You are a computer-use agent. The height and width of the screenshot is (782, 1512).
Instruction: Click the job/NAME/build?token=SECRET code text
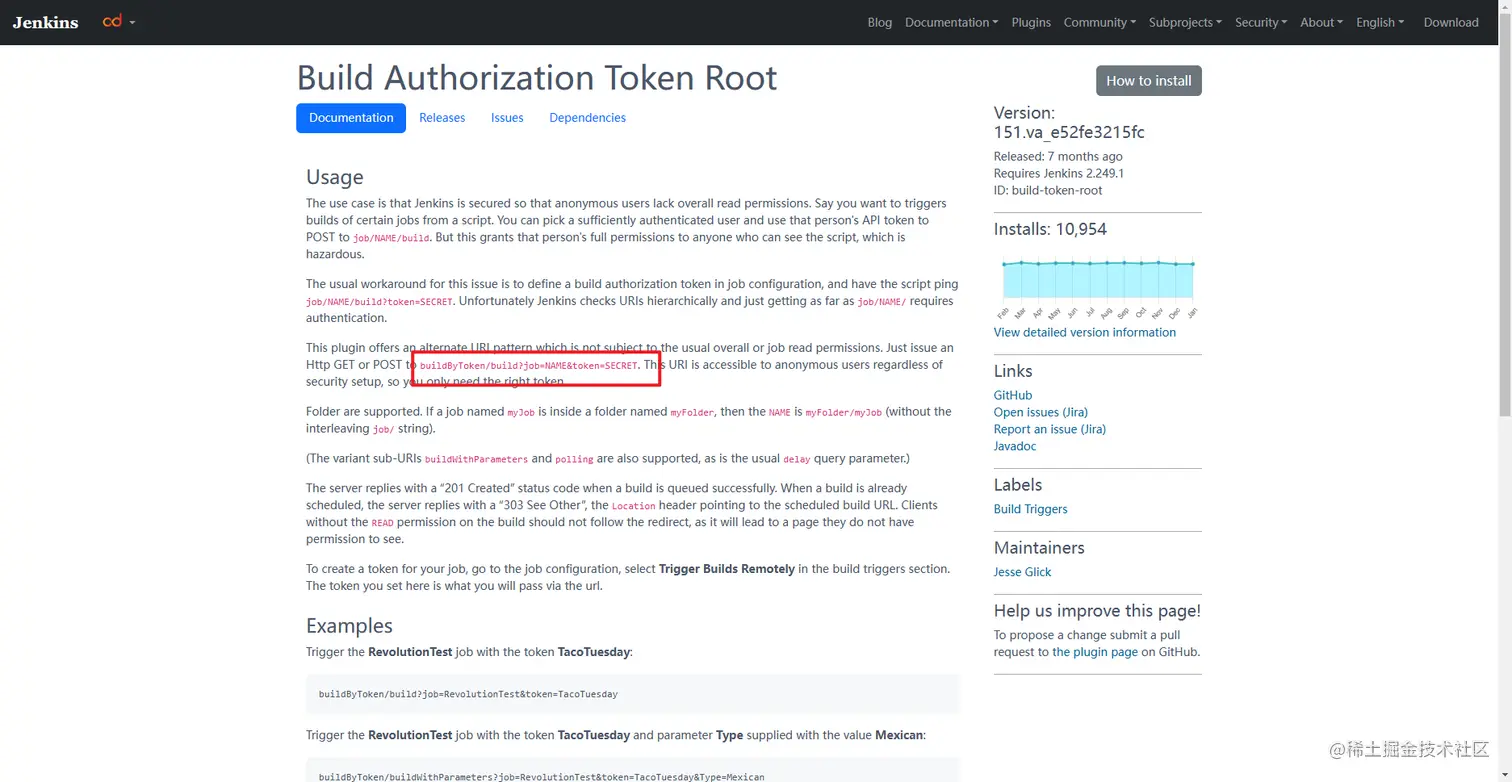click(x=379, y=302)
